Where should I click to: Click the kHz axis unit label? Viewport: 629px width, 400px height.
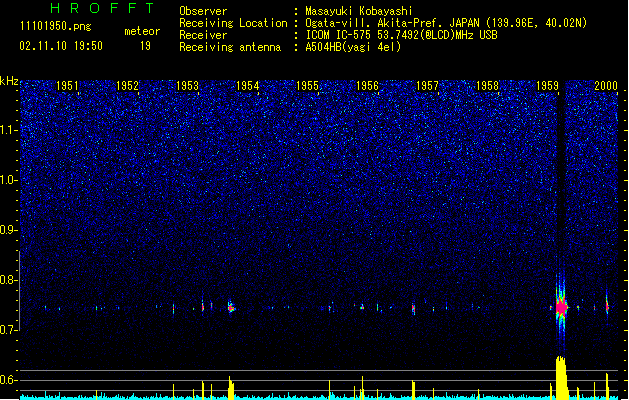point(9,81)
